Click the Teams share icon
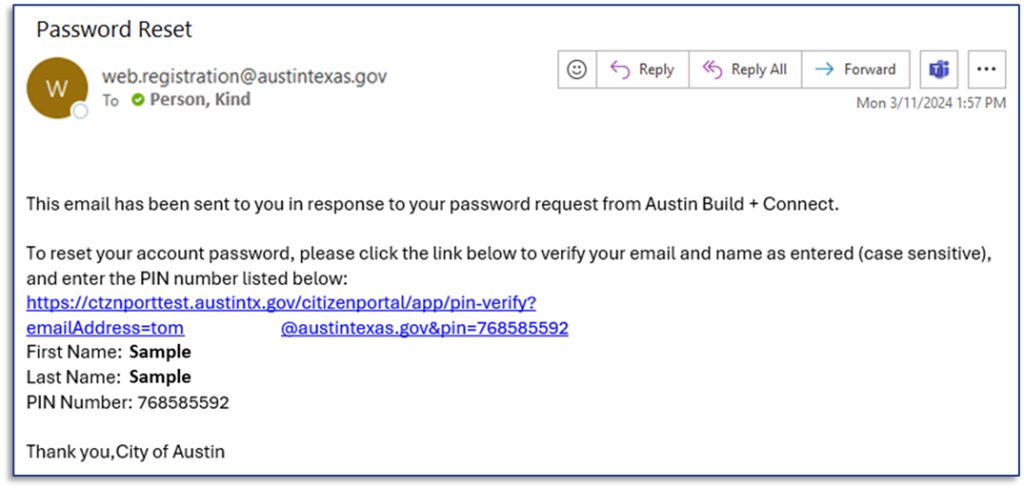1024x489 pixels. 938,70
